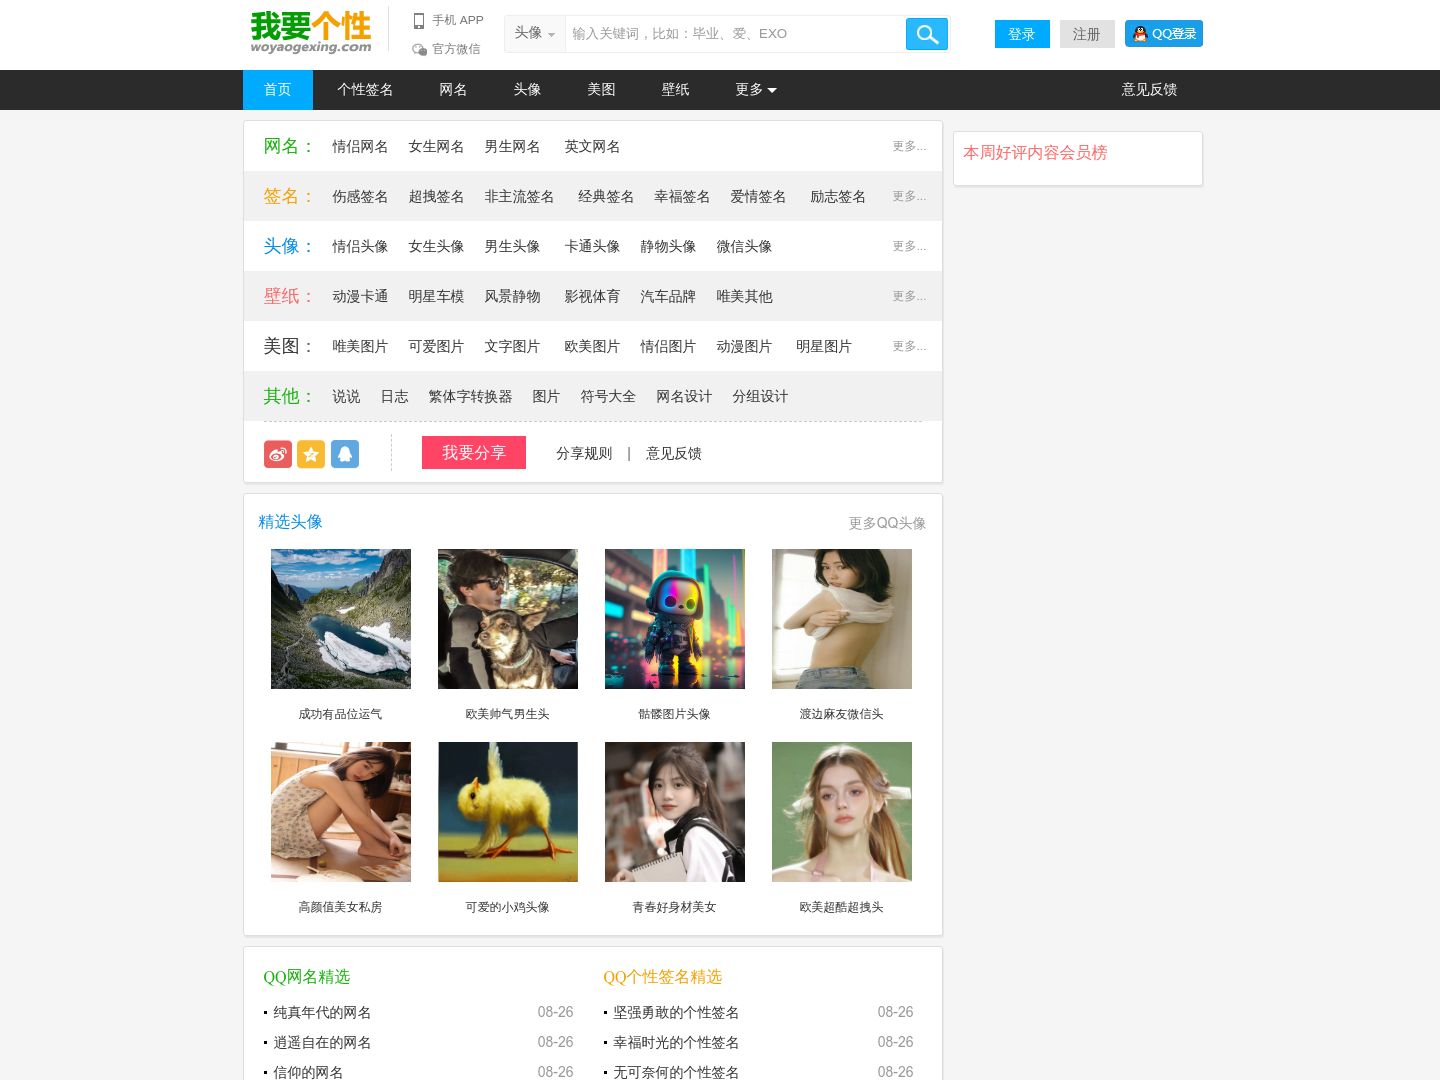Click the 官方微信 WeChat link
1440x1080 pixels.
pos(446,49)
